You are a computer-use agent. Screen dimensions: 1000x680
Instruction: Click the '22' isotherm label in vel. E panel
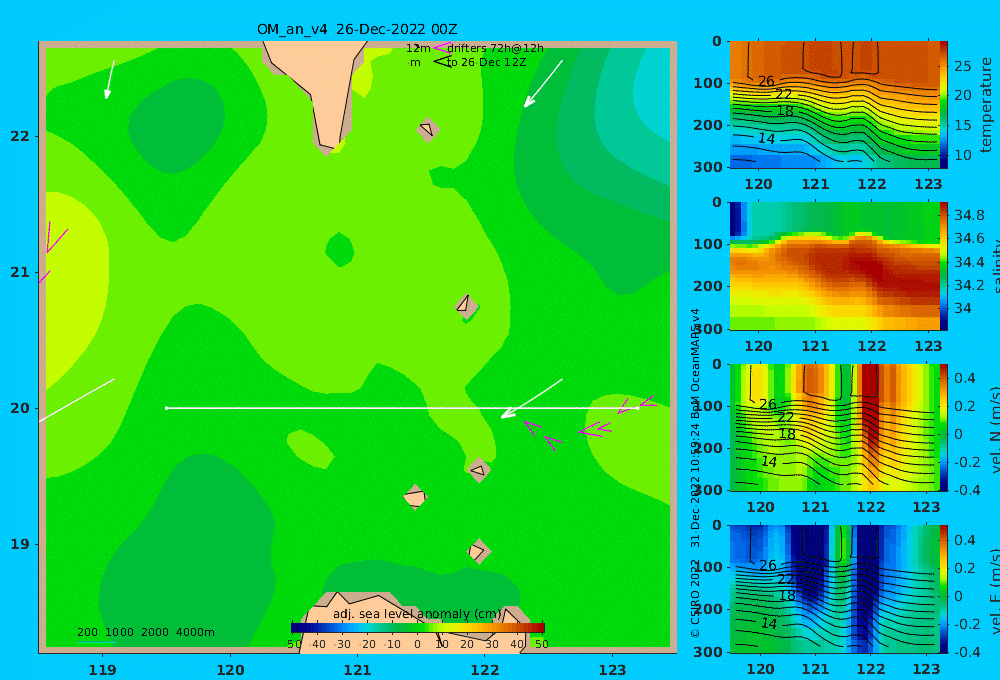tap(786, 579)
